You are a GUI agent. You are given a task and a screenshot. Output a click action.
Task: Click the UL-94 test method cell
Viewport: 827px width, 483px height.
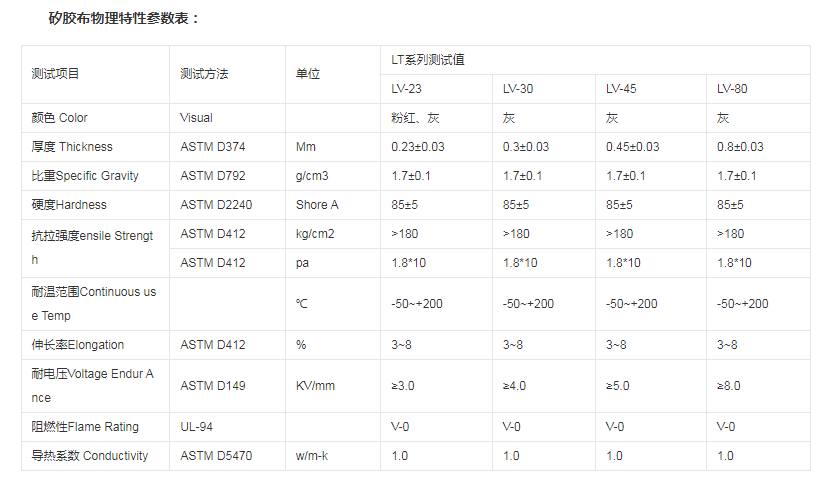tap(196, 427)
